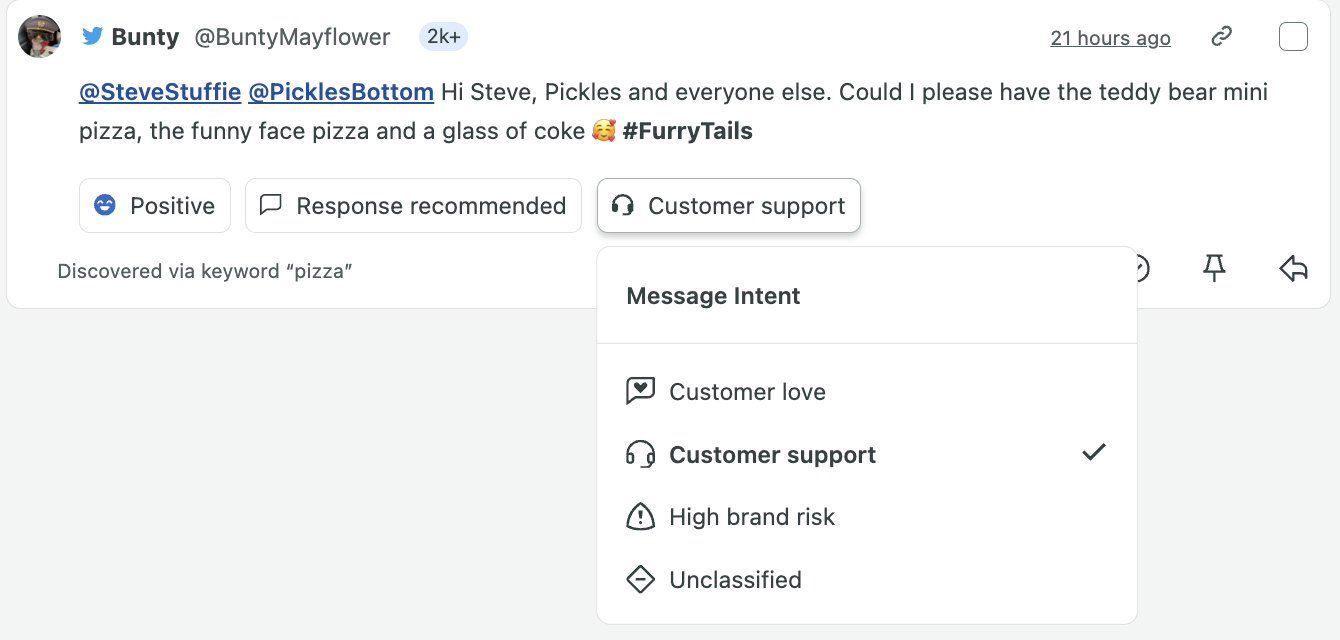Open the @PicklesBottom mention link
Image resolution: width=1340 pixels, height=640 pixels.
pyautogui.click(x=341, y=93)
